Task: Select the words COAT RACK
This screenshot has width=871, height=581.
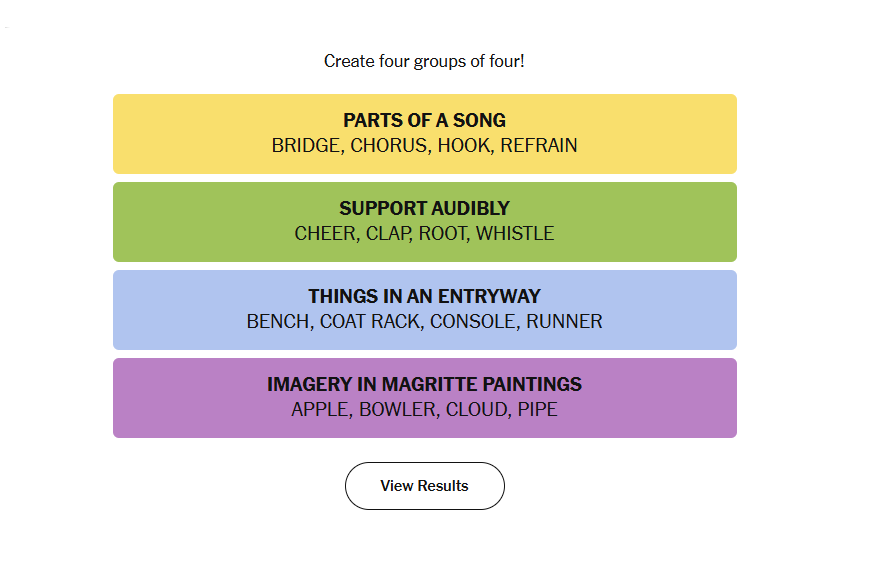Action: pyautogui.click(x=371, y=322)
